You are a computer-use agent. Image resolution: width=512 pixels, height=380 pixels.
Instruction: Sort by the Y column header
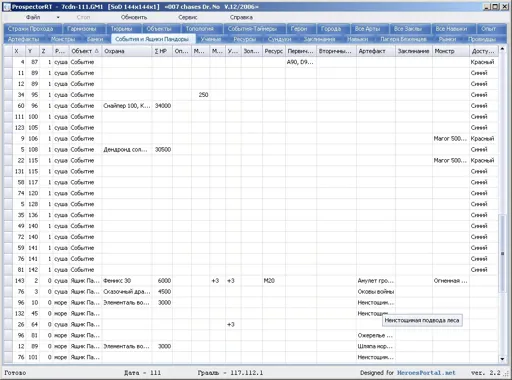click(32, 51)
